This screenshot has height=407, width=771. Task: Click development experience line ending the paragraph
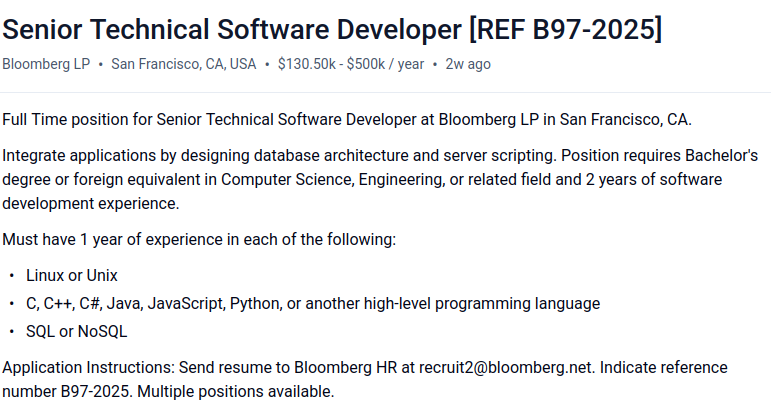(x=90, y=203)
